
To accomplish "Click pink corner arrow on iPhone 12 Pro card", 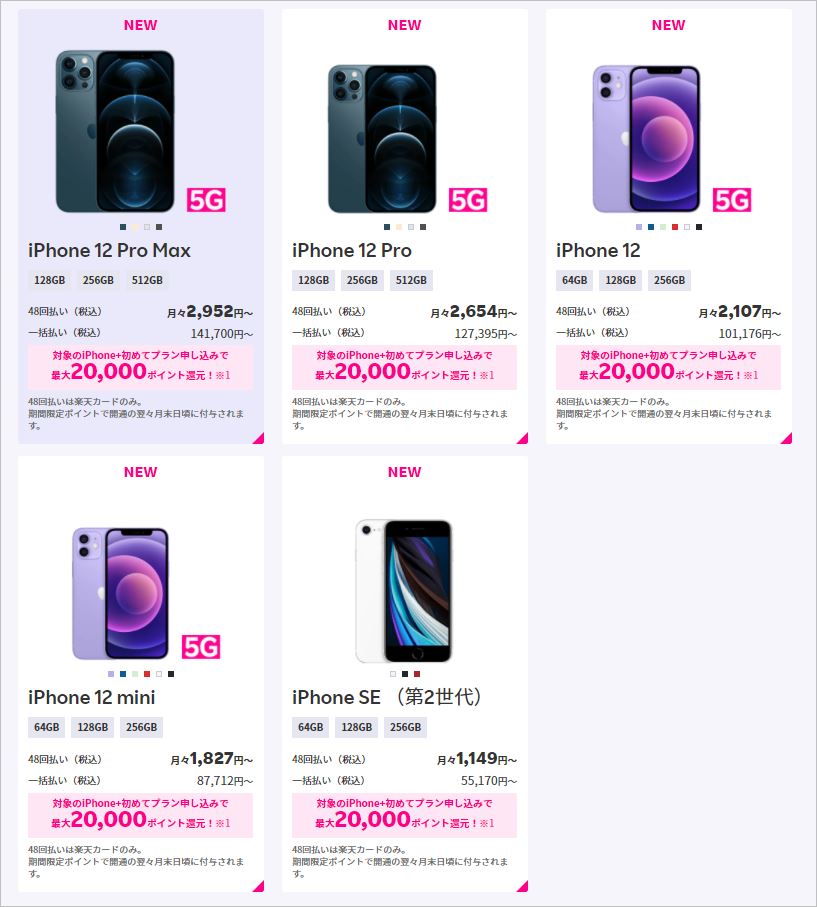I will 522,437.
